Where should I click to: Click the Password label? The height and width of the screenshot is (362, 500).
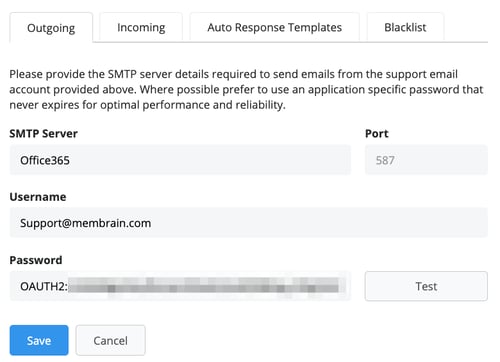(x=36, y=260)
